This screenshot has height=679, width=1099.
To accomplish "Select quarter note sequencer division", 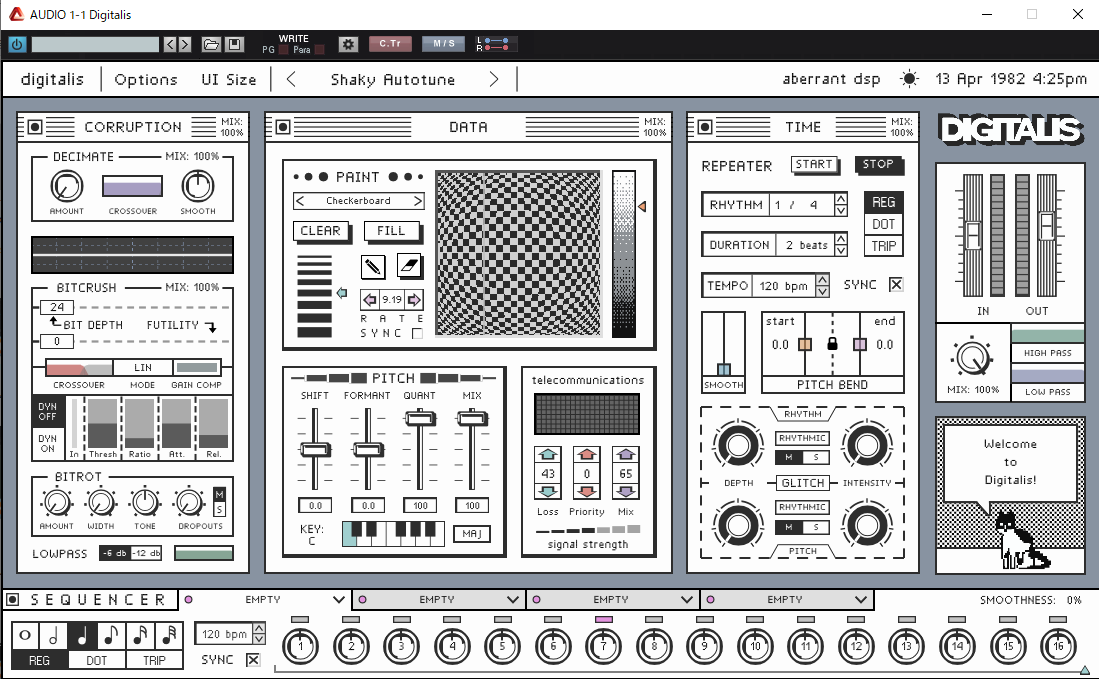I will coord(82,636).
